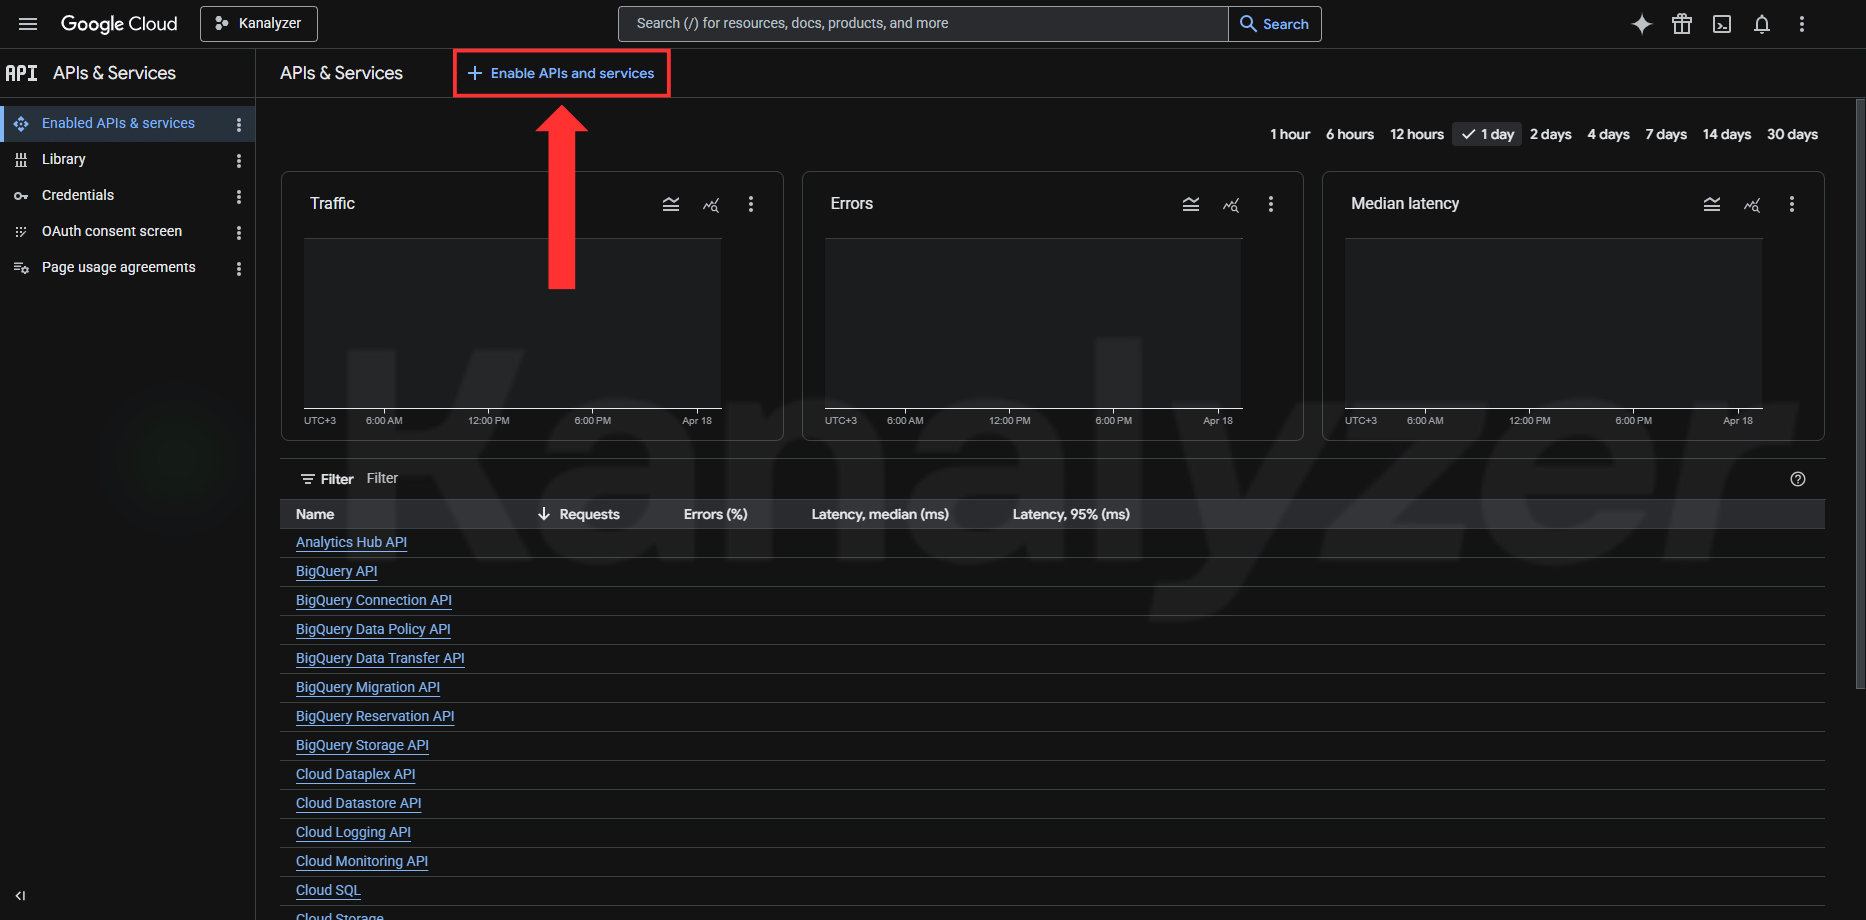Click the Search button in top bar

click(x=1275, y=24)
